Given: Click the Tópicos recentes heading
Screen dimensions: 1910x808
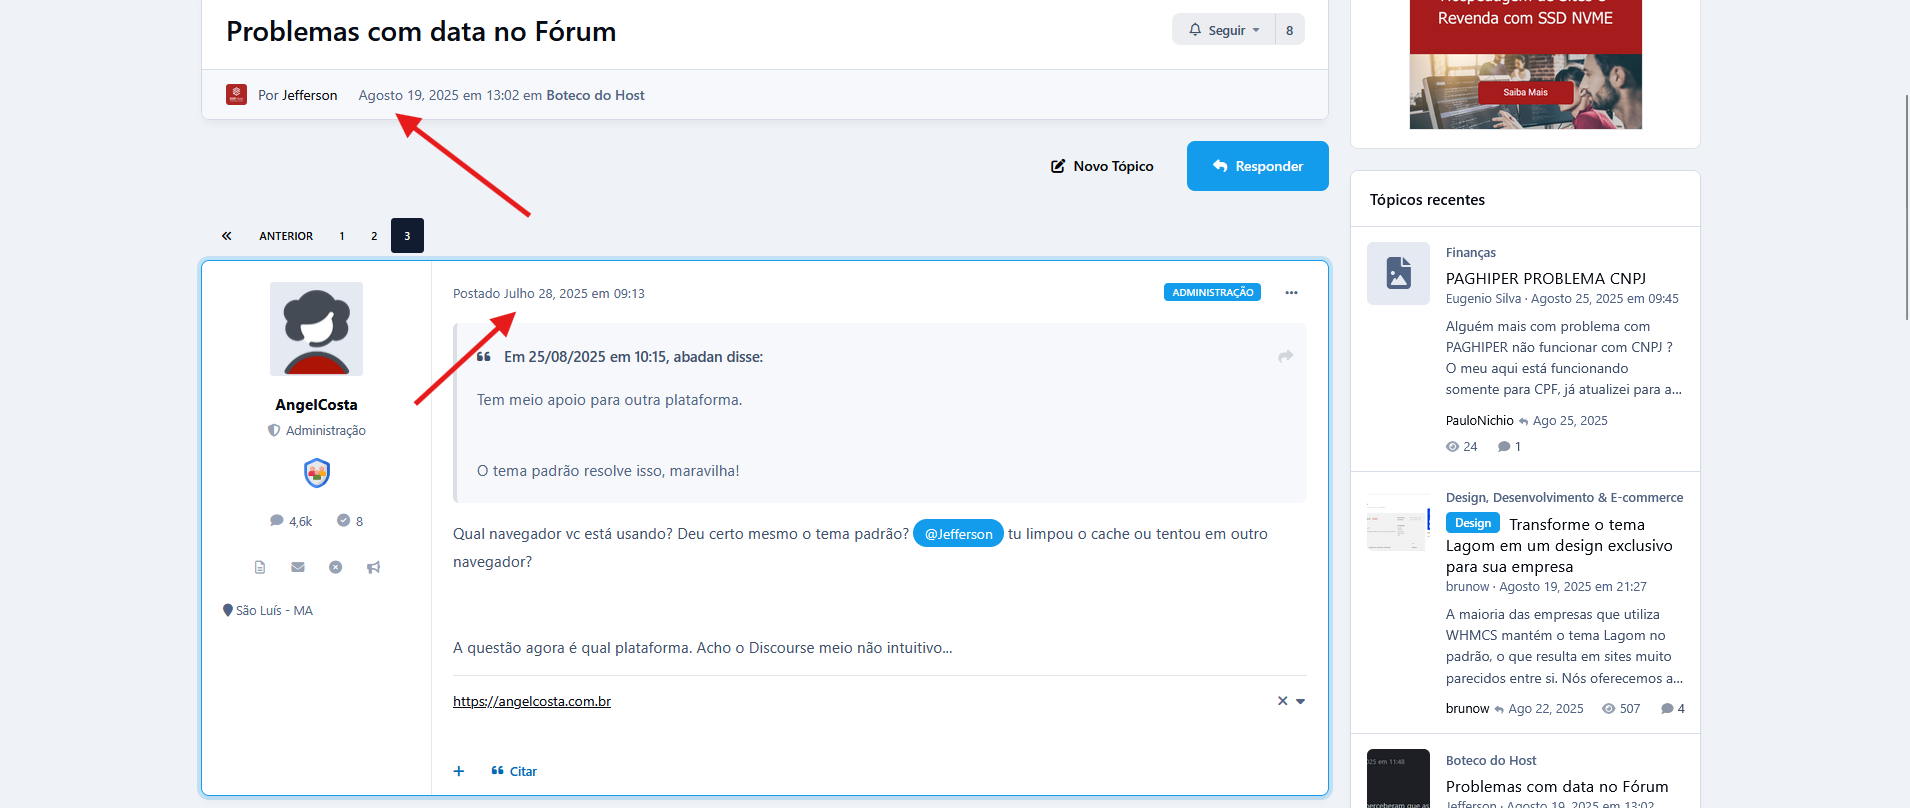Looking at the screenshot, I should point(1427,200).
